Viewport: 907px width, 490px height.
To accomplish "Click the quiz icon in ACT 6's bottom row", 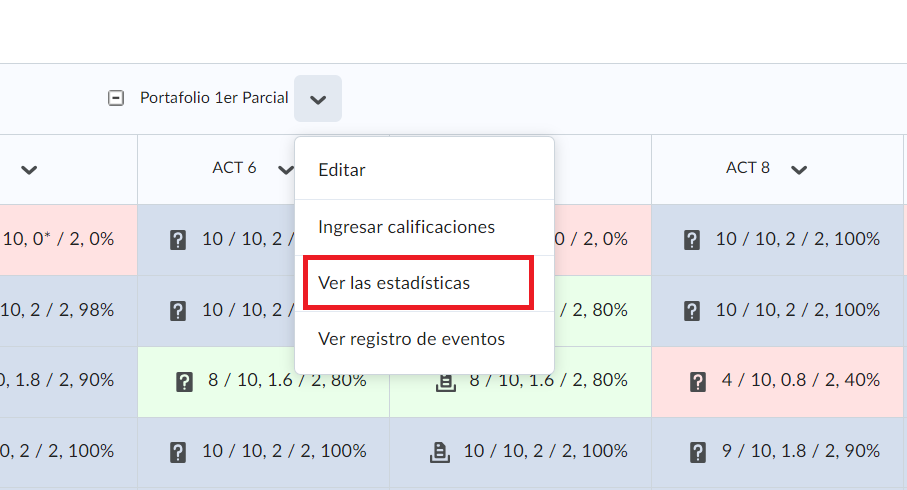I will (178, 452).
